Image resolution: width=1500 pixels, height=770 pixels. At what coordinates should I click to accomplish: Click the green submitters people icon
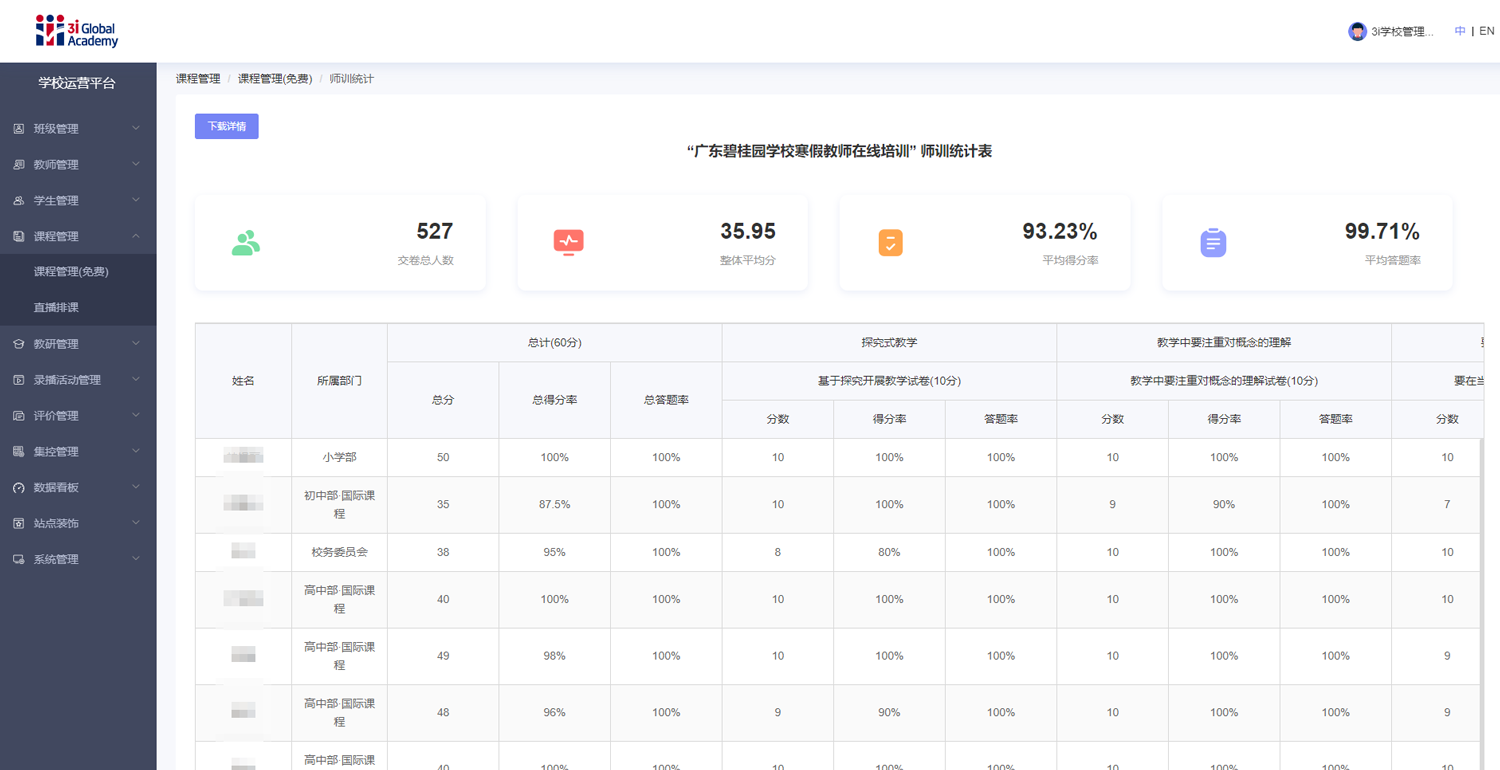point(246,243)
